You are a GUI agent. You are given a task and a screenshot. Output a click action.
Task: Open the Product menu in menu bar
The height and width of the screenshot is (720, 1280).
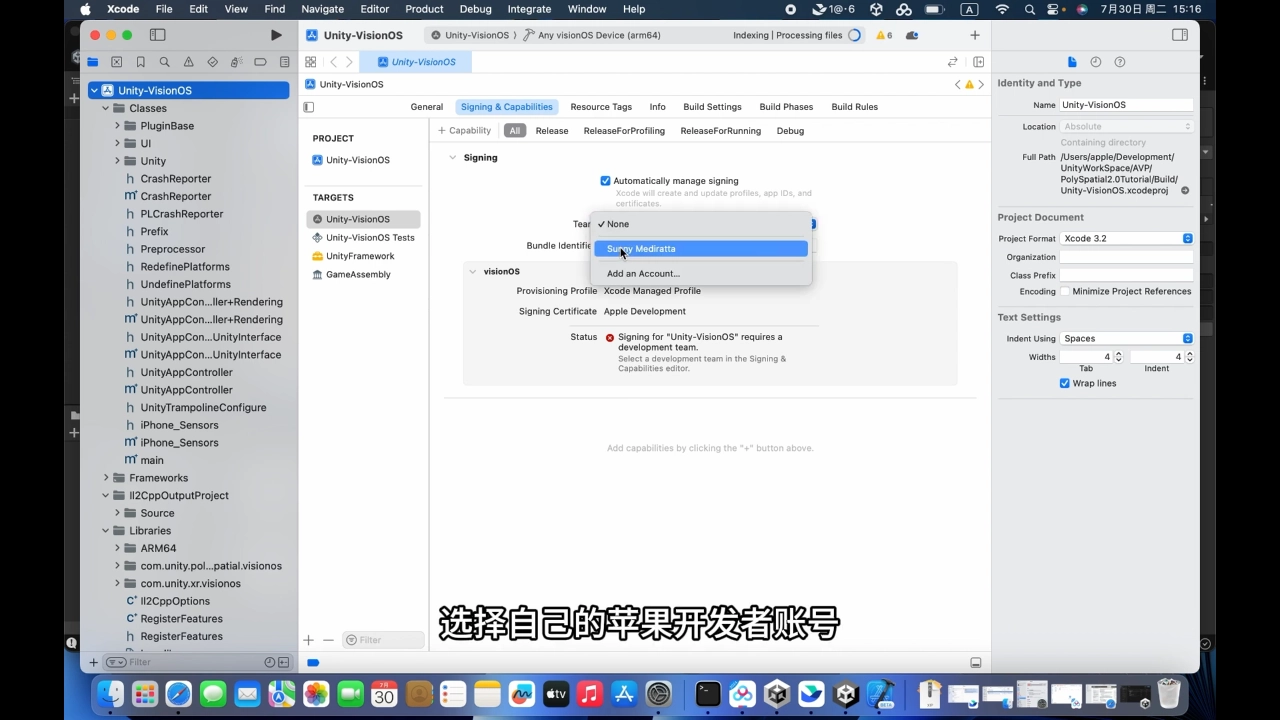(x=424, y=9)
